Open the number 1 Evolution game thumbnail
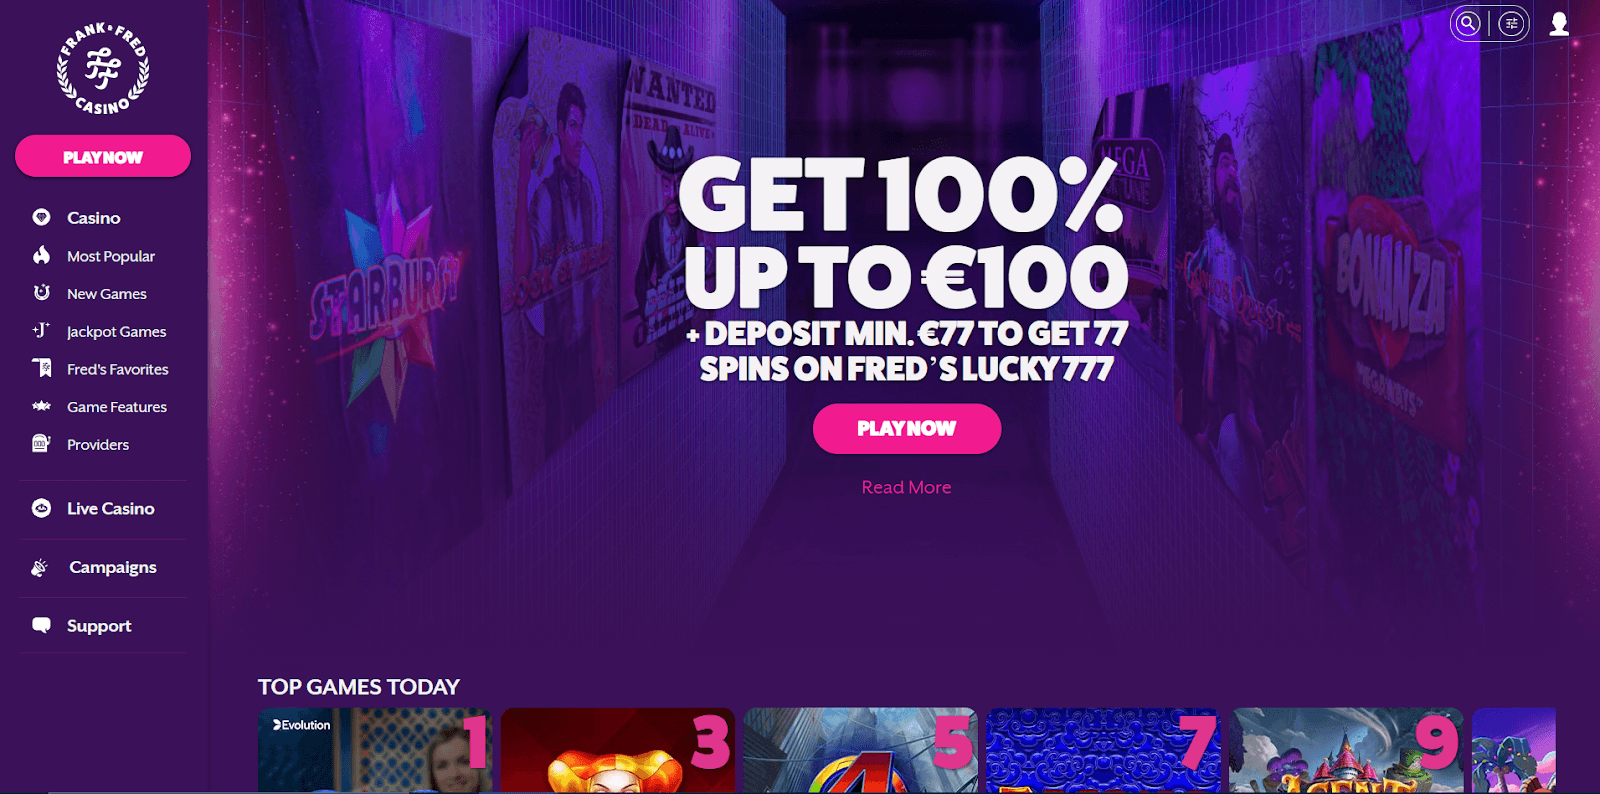Image resolution: width=1600 pixels, height=794 pixels. pos(375,750)
